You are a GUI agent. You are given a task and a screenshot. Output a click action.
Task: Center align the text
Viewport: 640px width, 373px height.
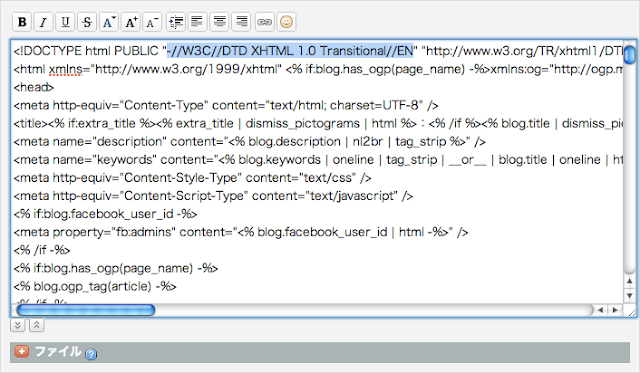[x=220, y=22]
